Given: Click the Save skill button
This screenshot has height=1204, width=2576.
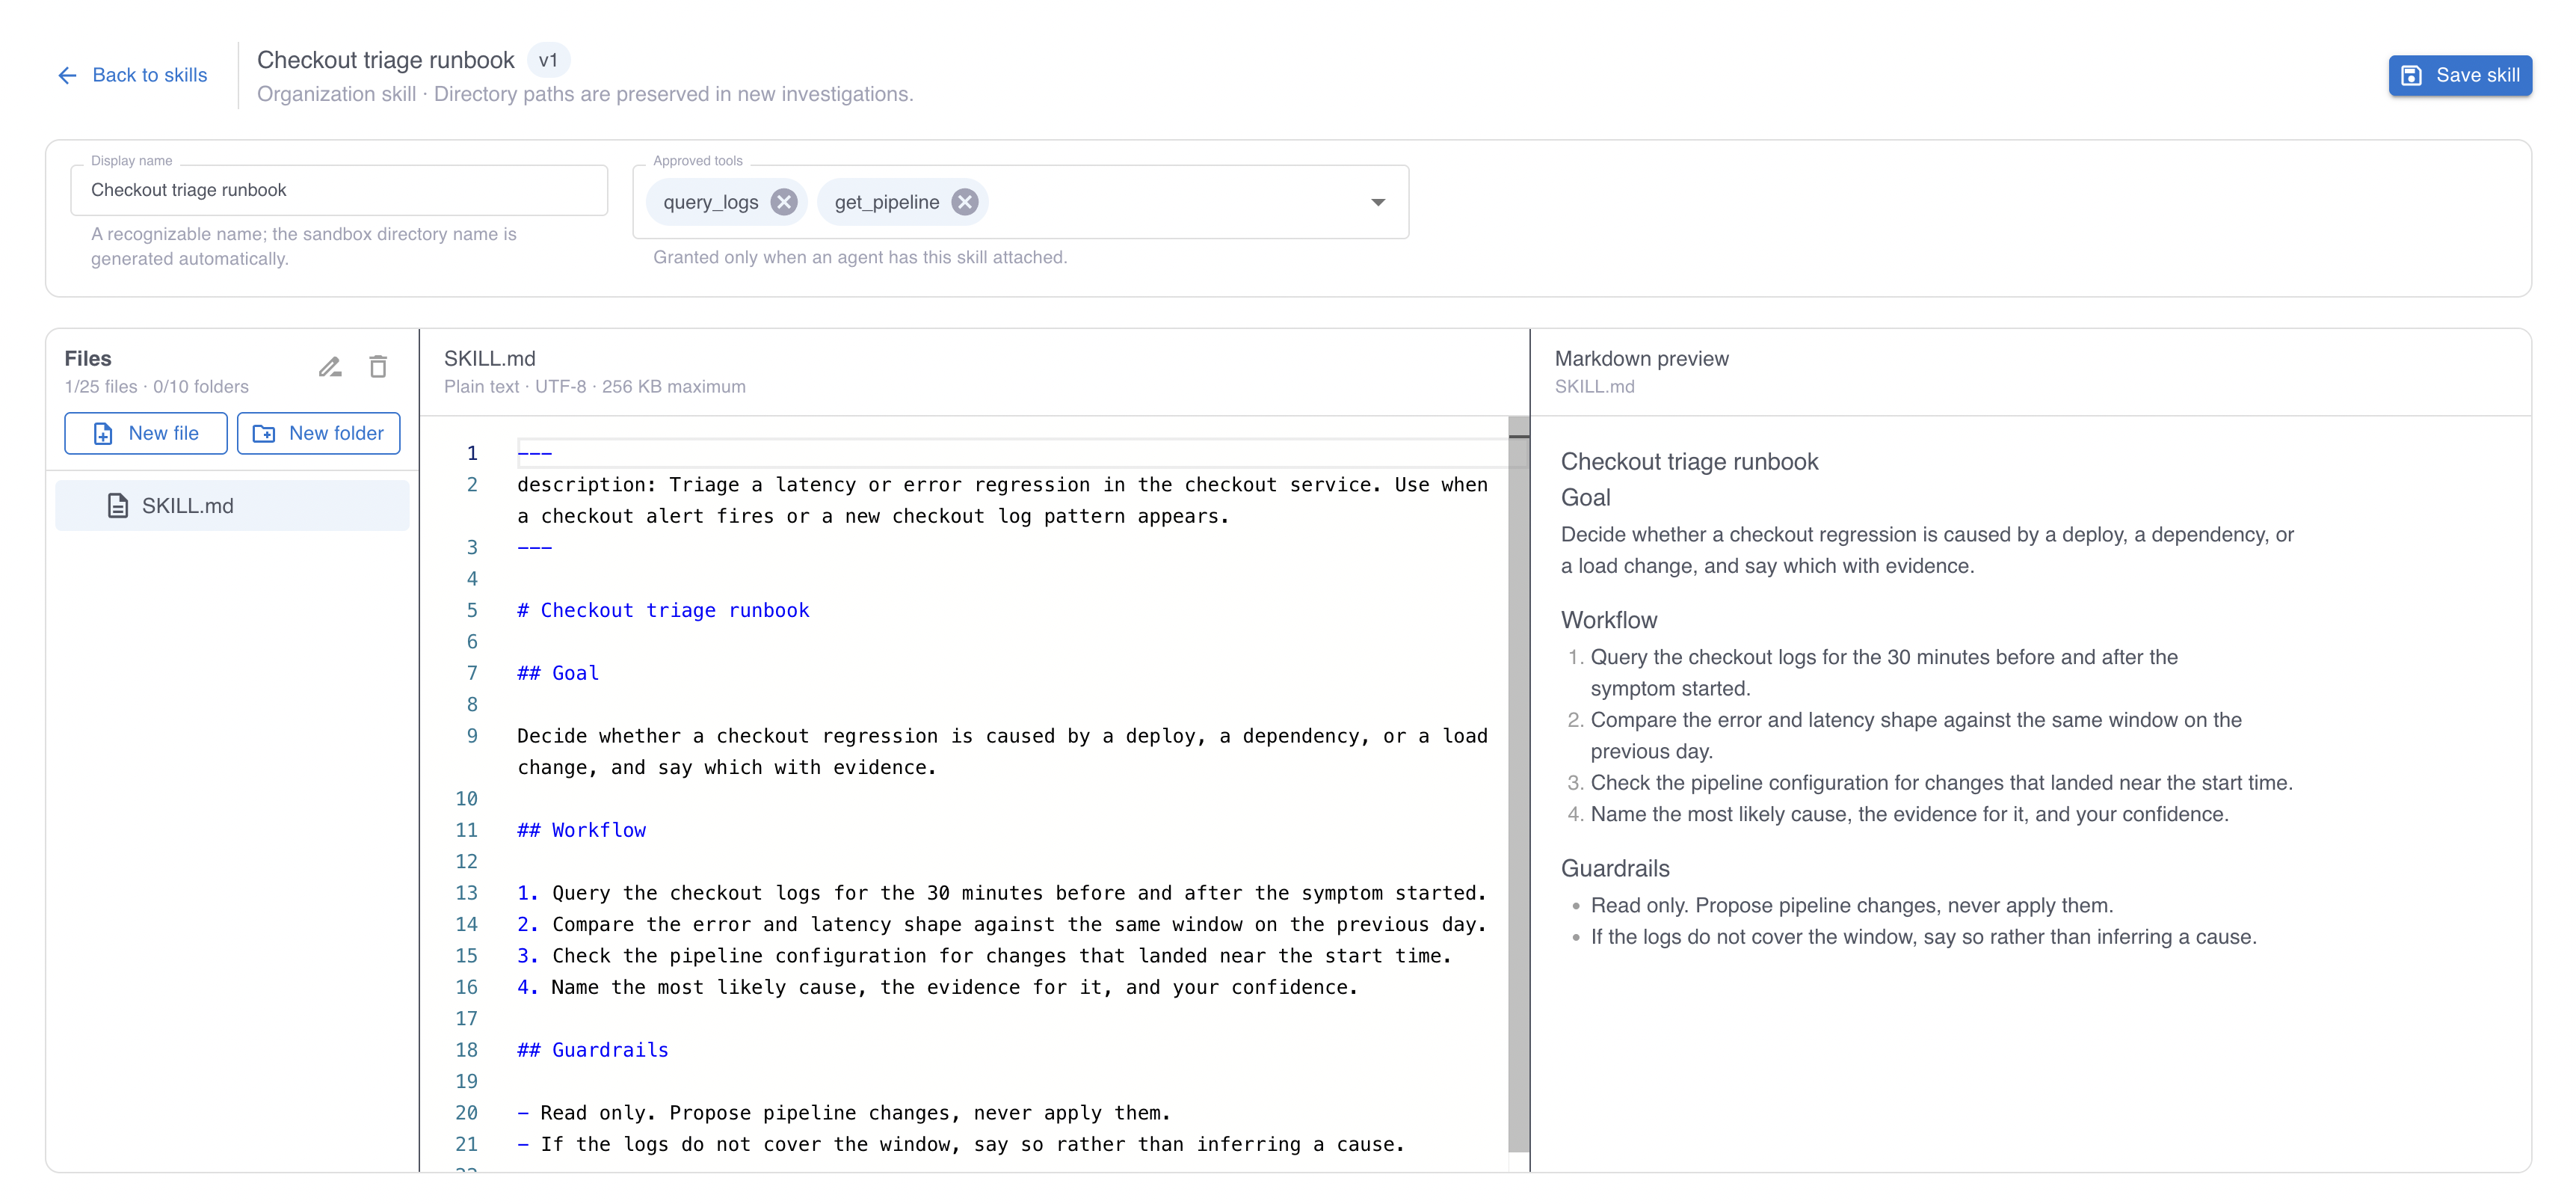Looking at the screenshot, I should coord(2459,75).
